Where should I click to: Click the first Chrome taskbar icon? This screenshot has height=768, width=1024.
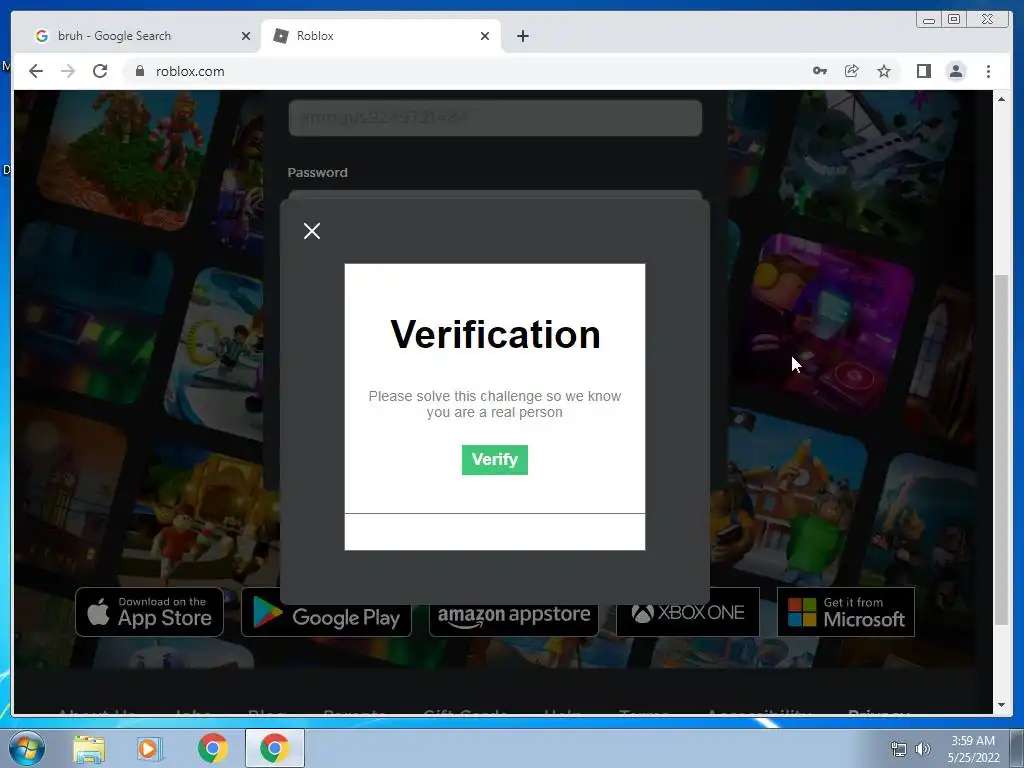212,748
